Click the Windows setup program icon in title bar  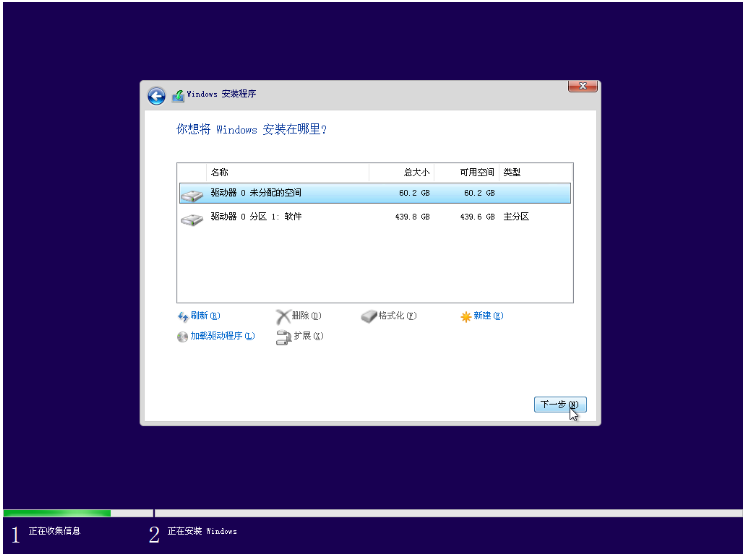click(178, 95)
